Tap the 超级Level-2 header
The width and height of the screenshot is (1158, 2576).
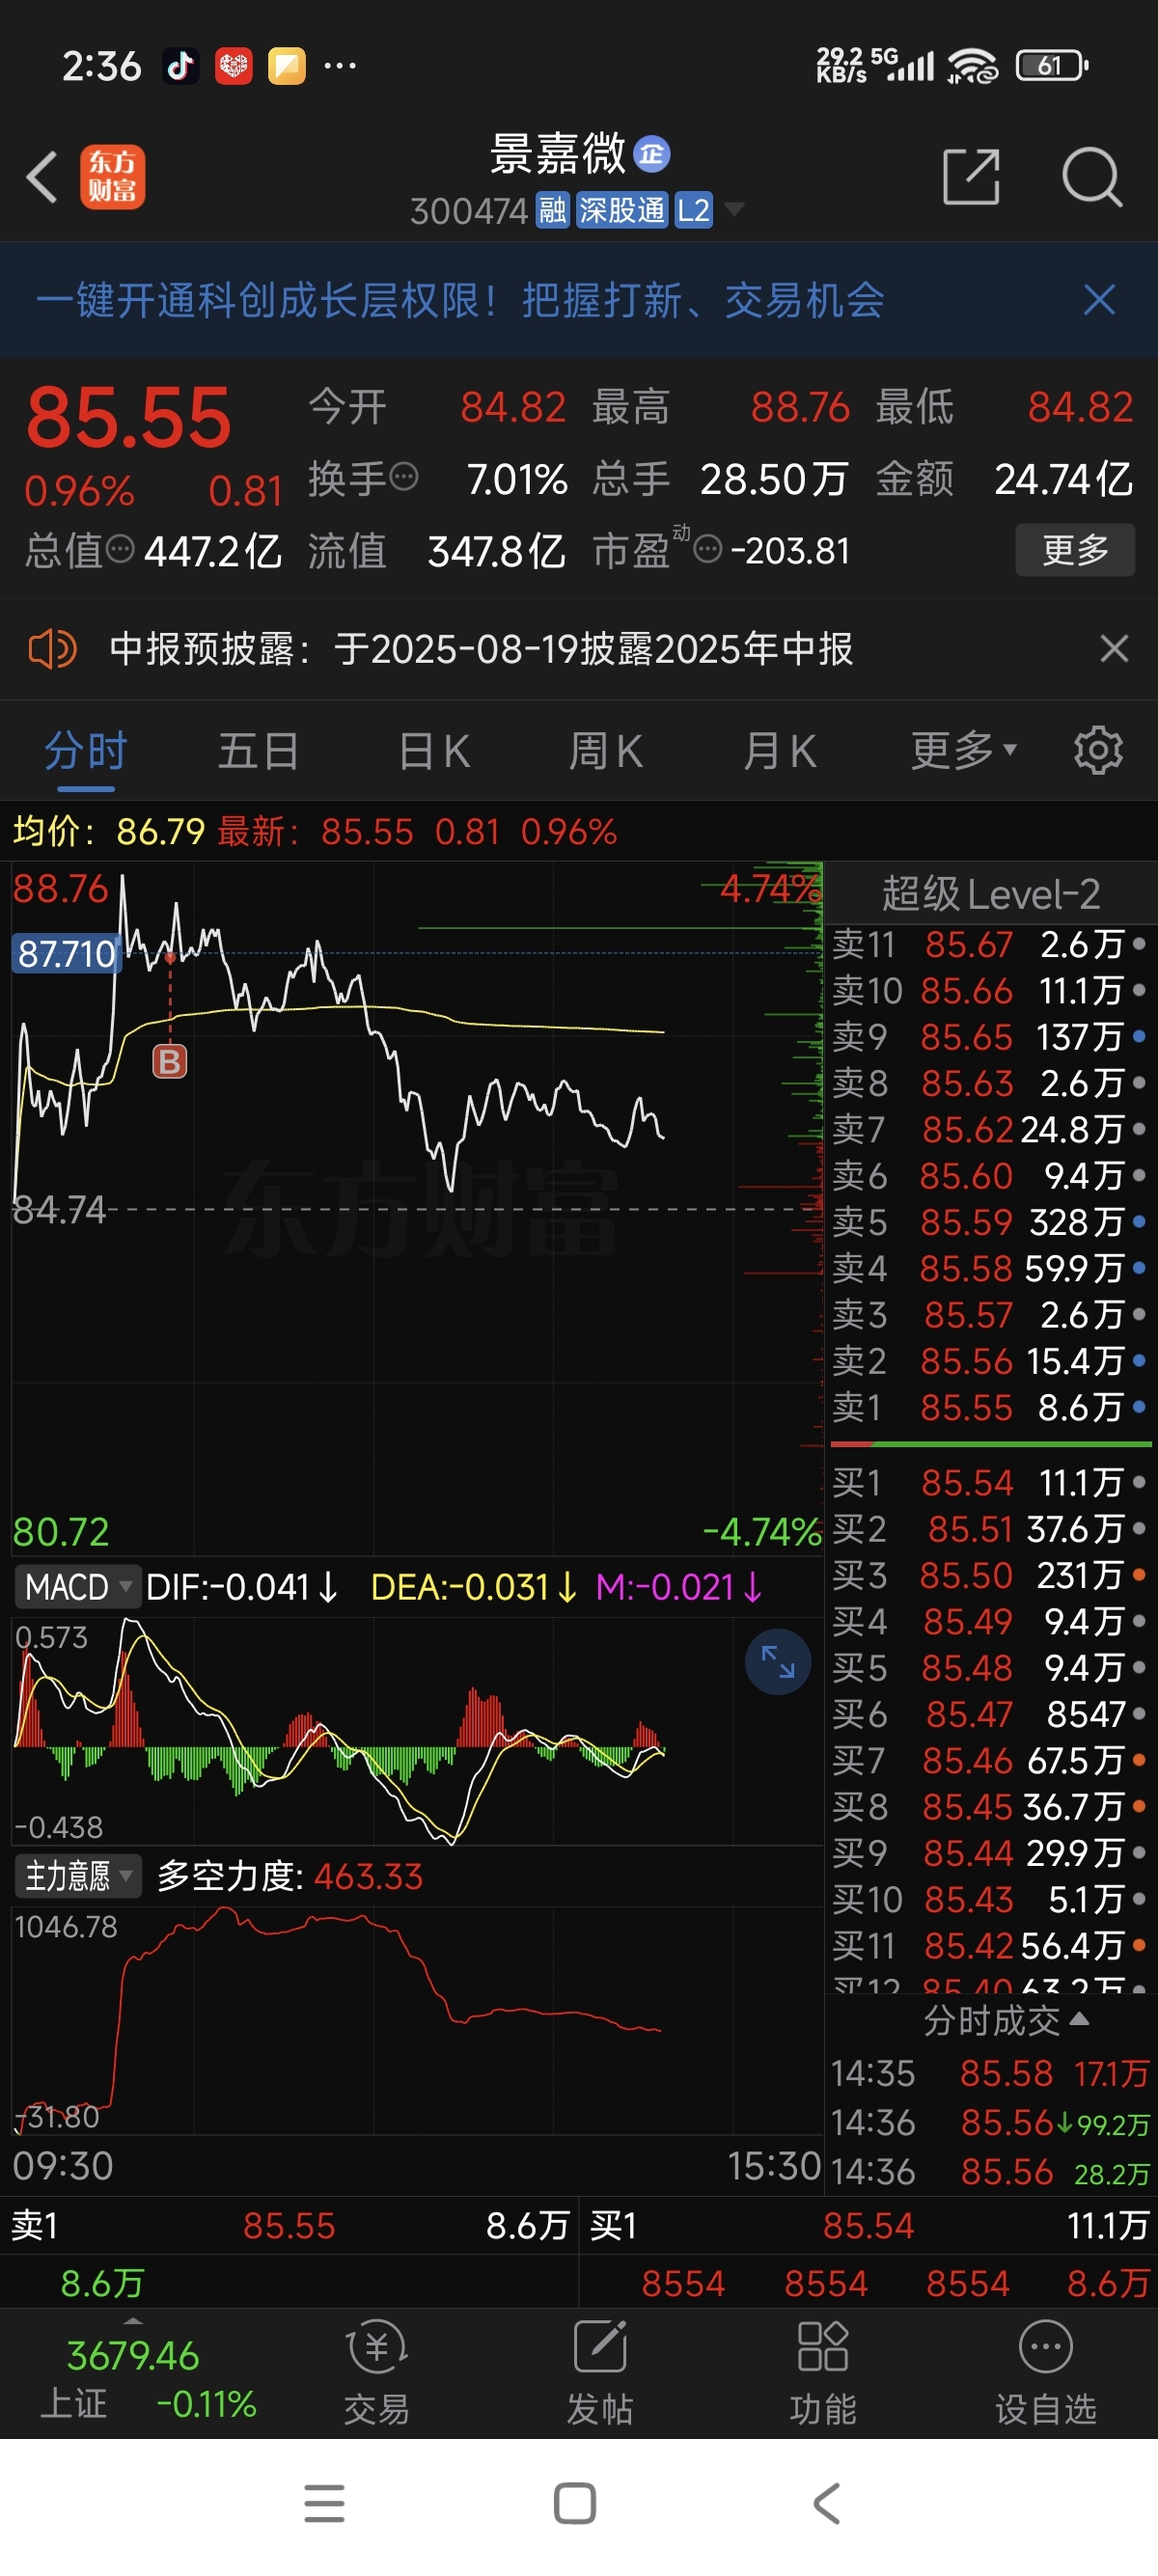coord(991,893)
